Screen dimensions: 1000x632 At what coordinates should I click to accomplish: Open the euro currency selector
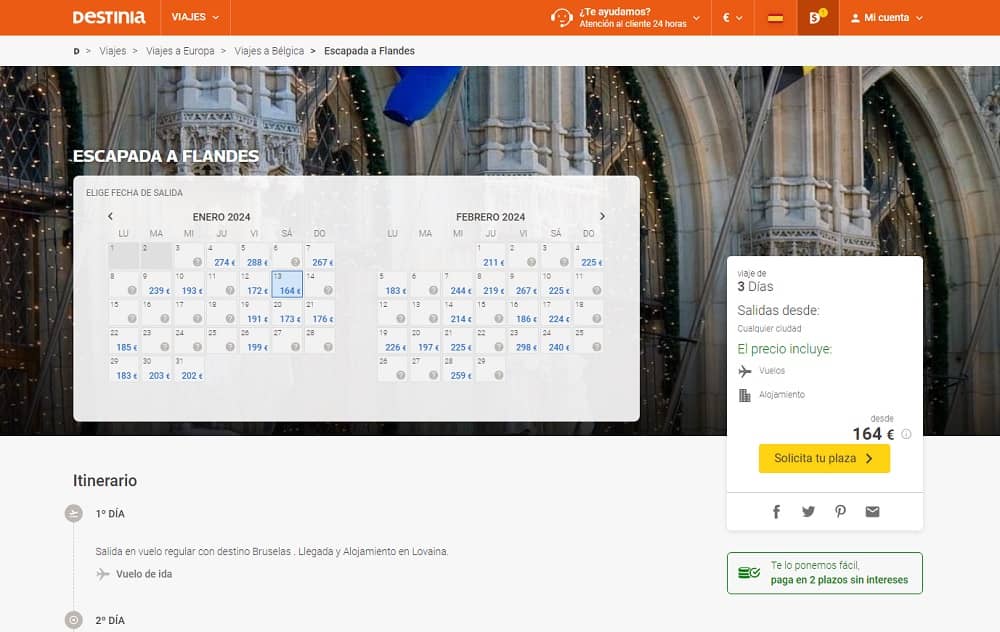(x=732, y=17)
